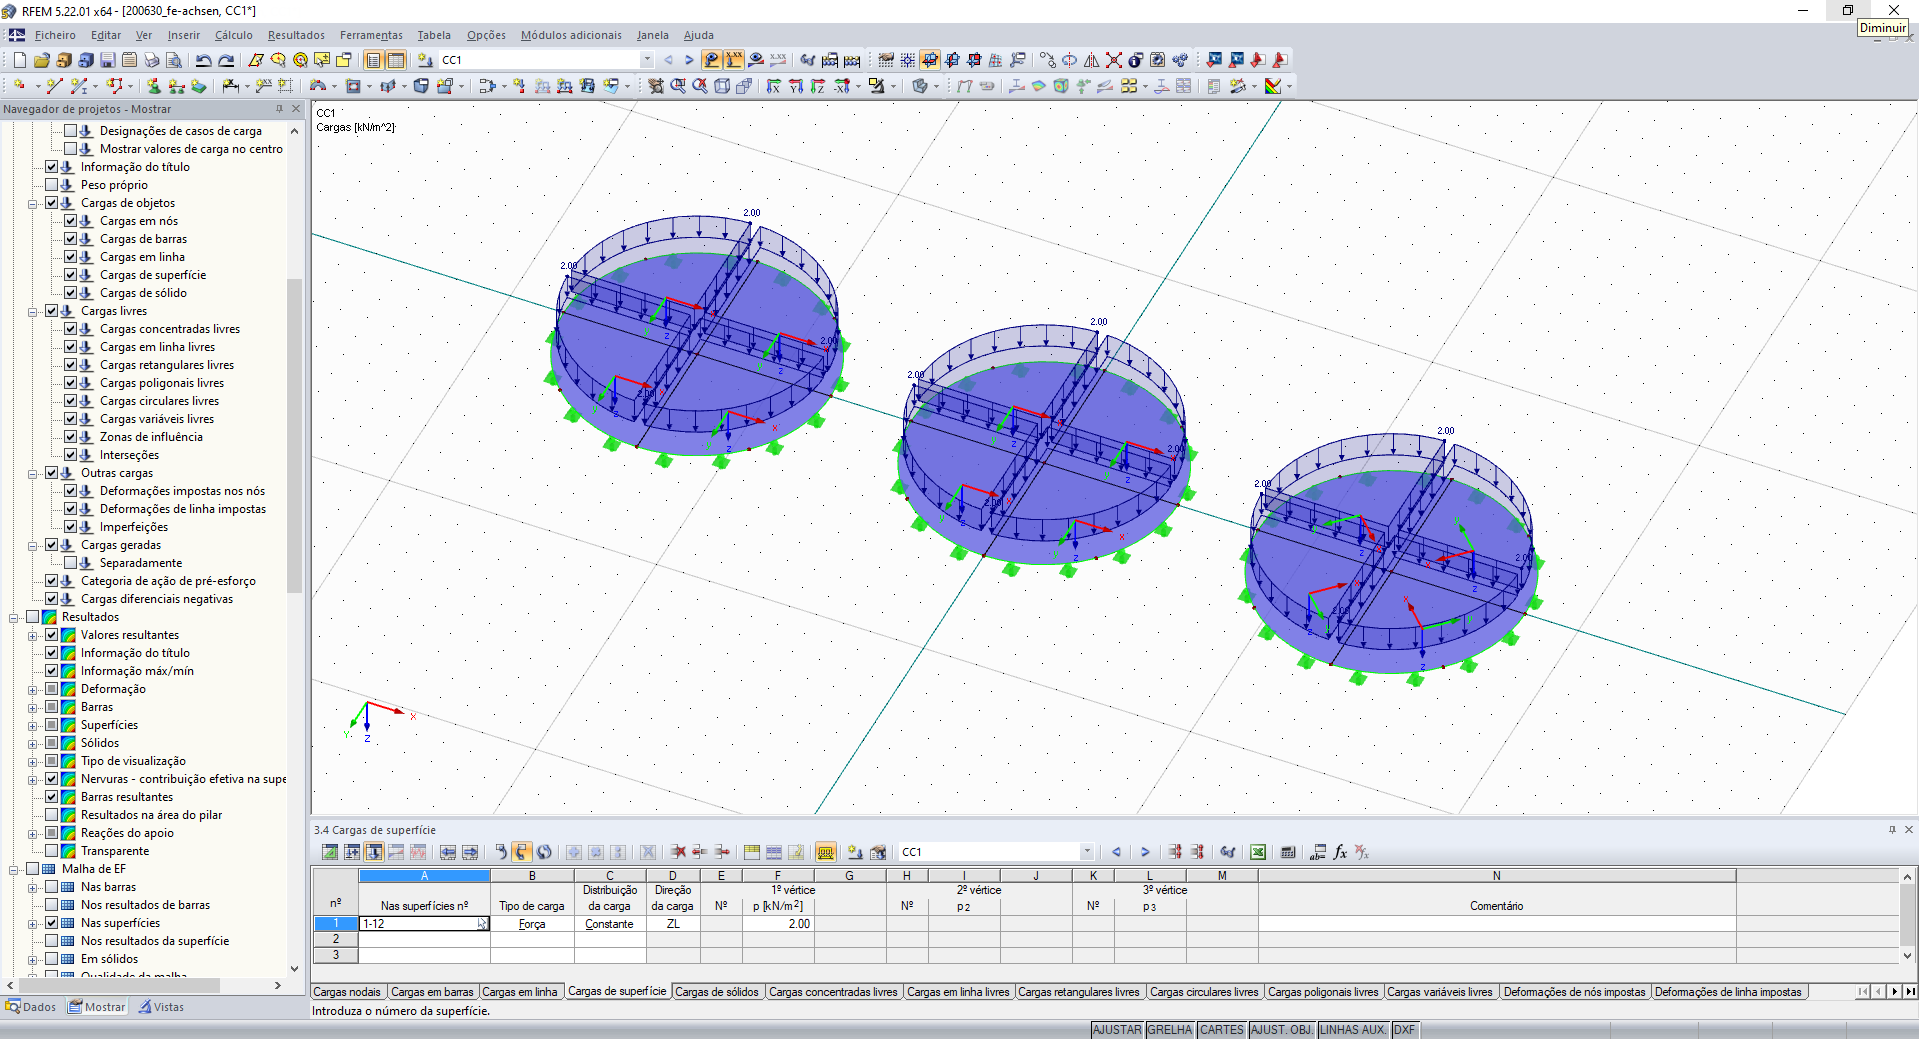
Task: Select the 'Força' load type cell
Action: coord(532,924)
